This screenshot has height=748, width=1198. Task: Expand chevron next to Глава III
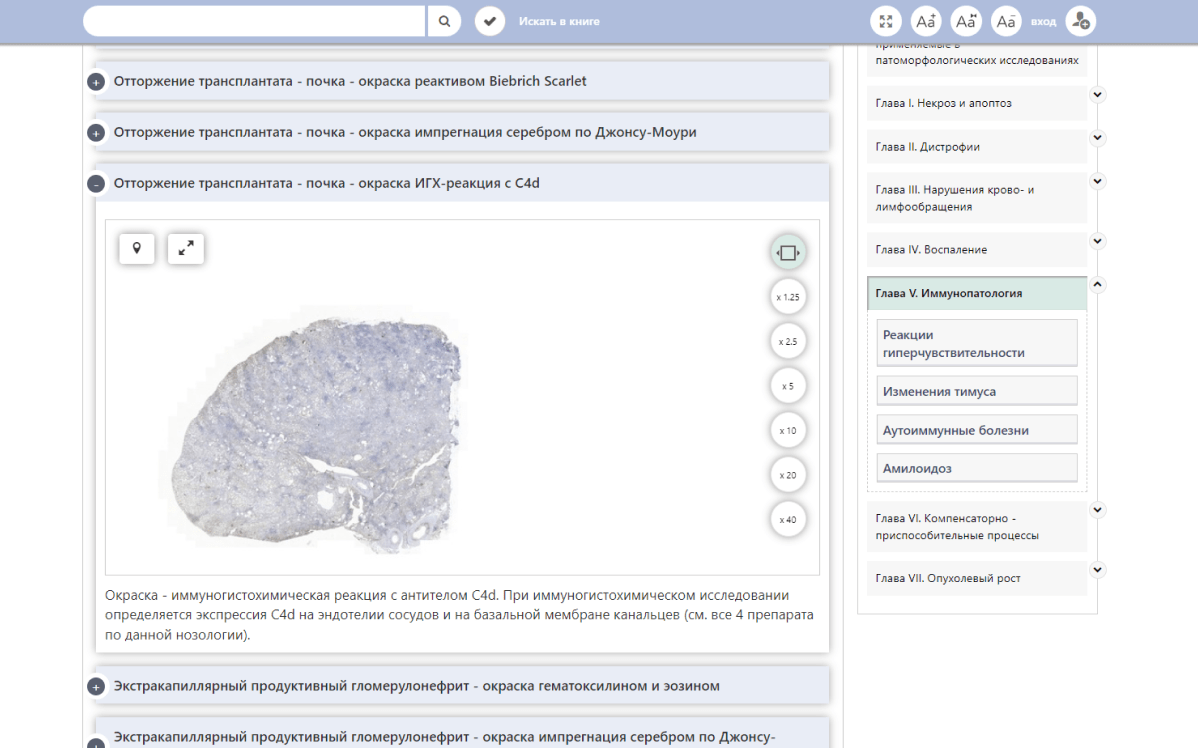[x=1097, y=182]
